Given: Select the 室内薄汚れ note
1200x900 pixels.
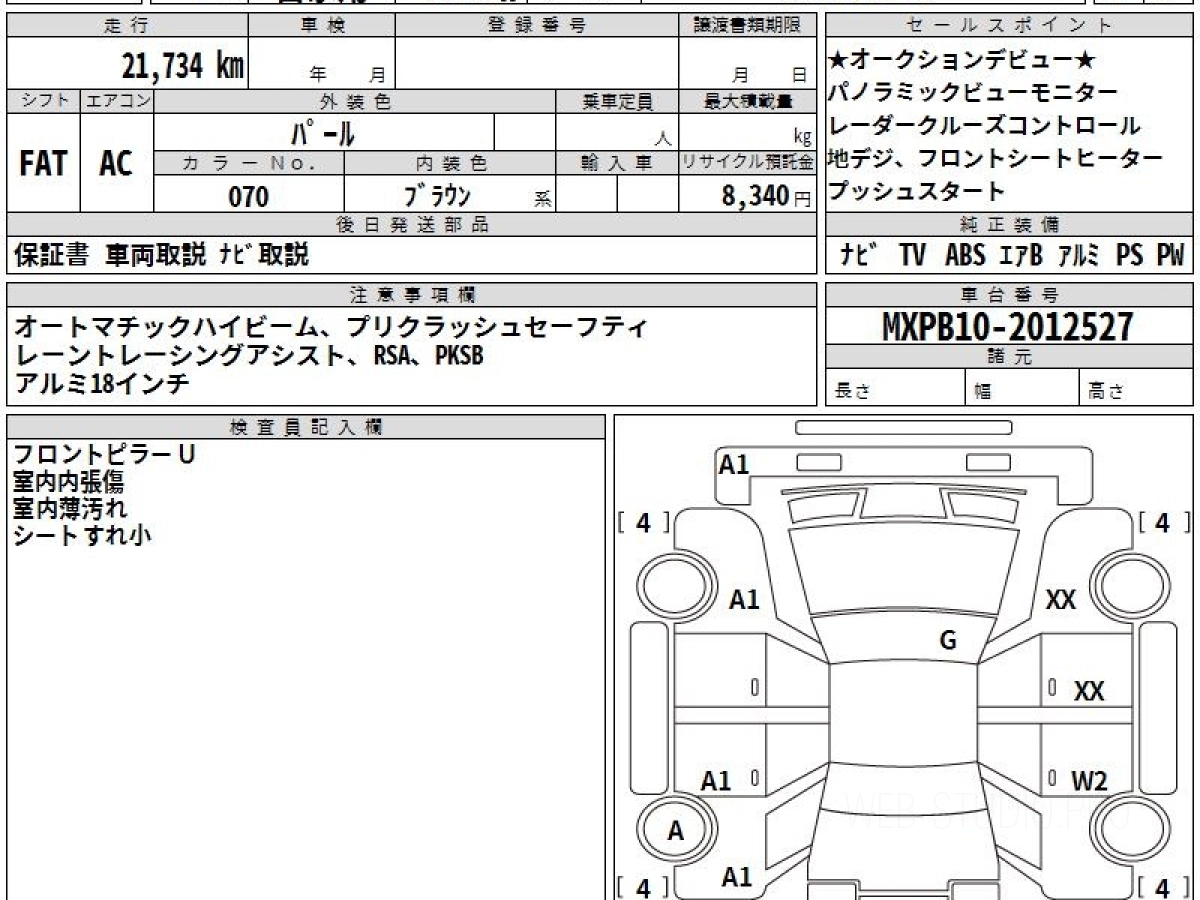Looking at the screenshot, I should [x=69, y=508].
